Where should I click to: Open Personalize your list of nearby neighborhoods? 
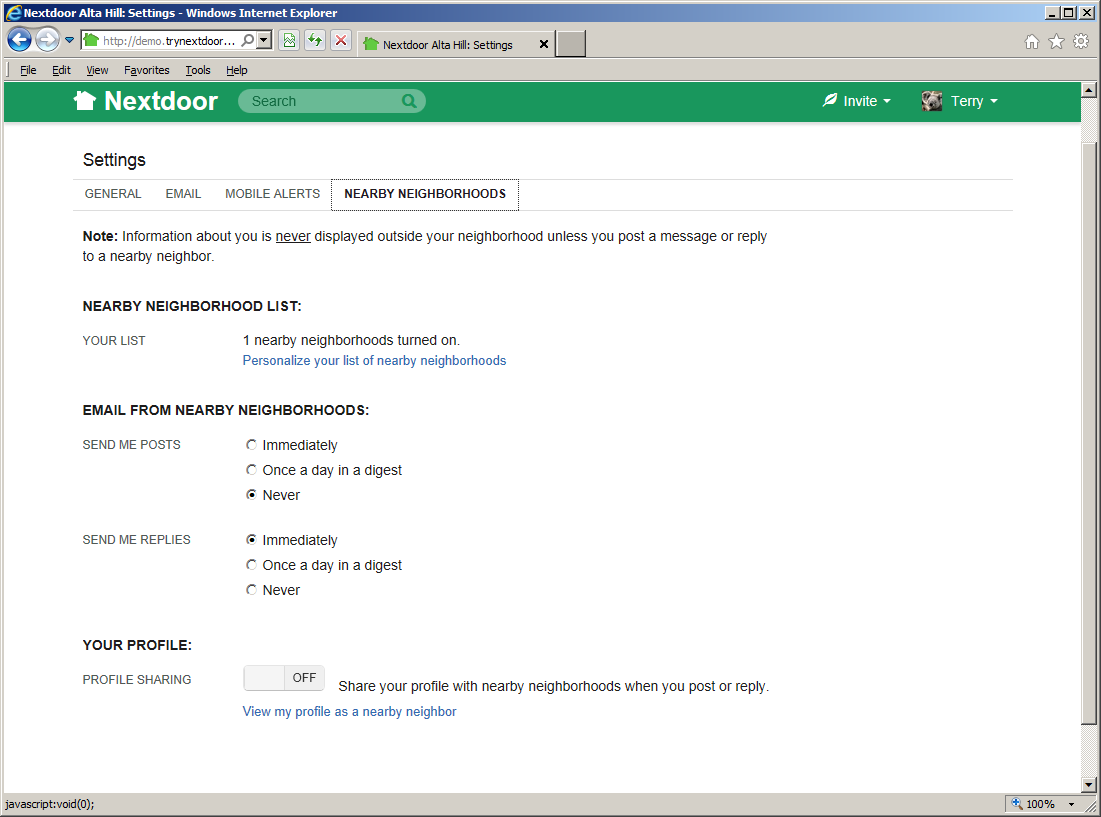point(373,360)
